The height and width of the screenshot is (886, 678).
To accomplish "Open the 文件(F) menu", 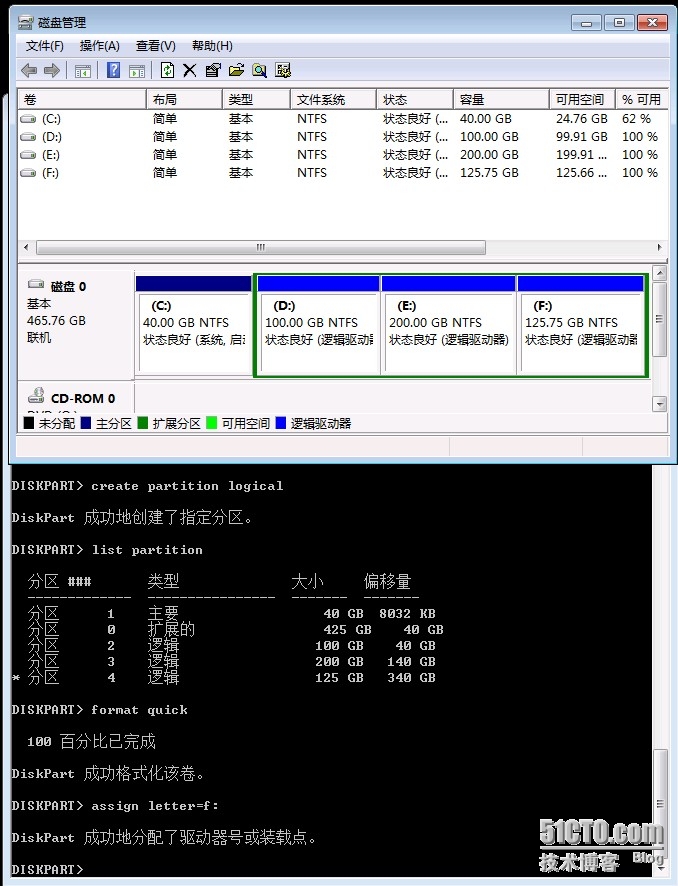I will click(45, 46).
